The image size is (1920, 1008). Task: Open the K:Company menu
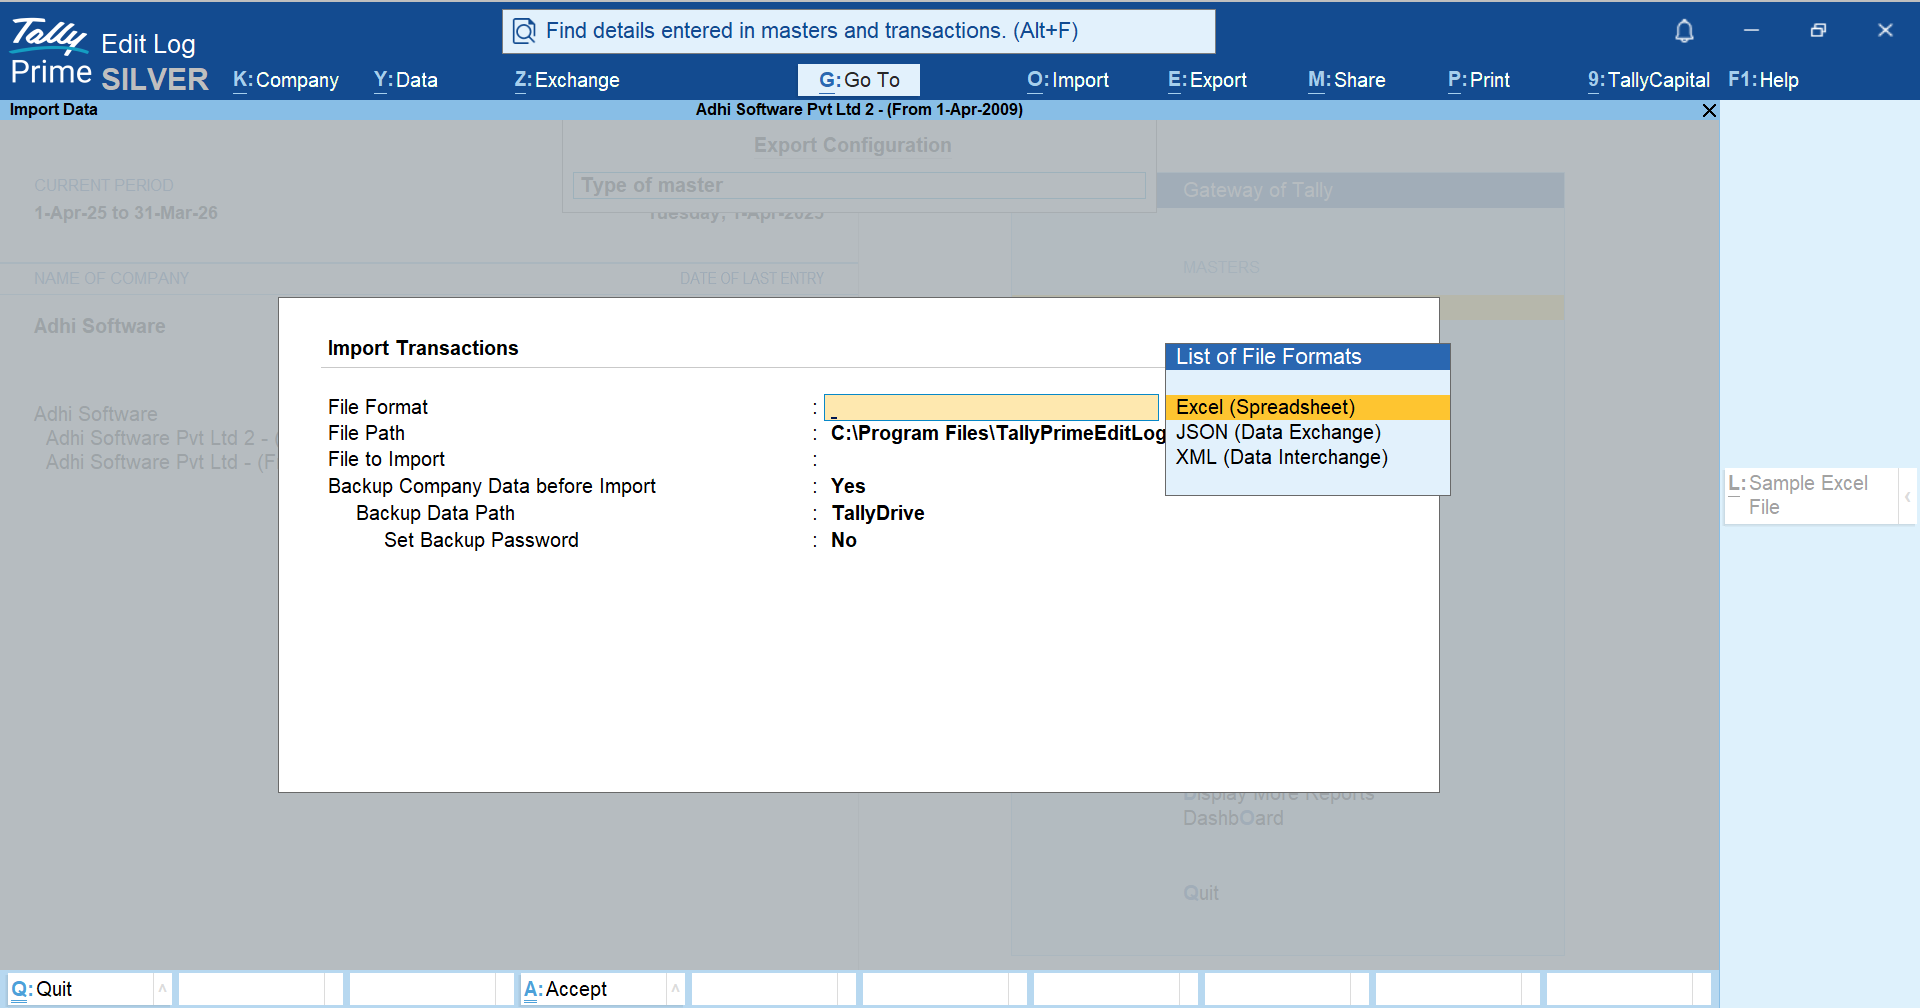[x=286, y=80]
